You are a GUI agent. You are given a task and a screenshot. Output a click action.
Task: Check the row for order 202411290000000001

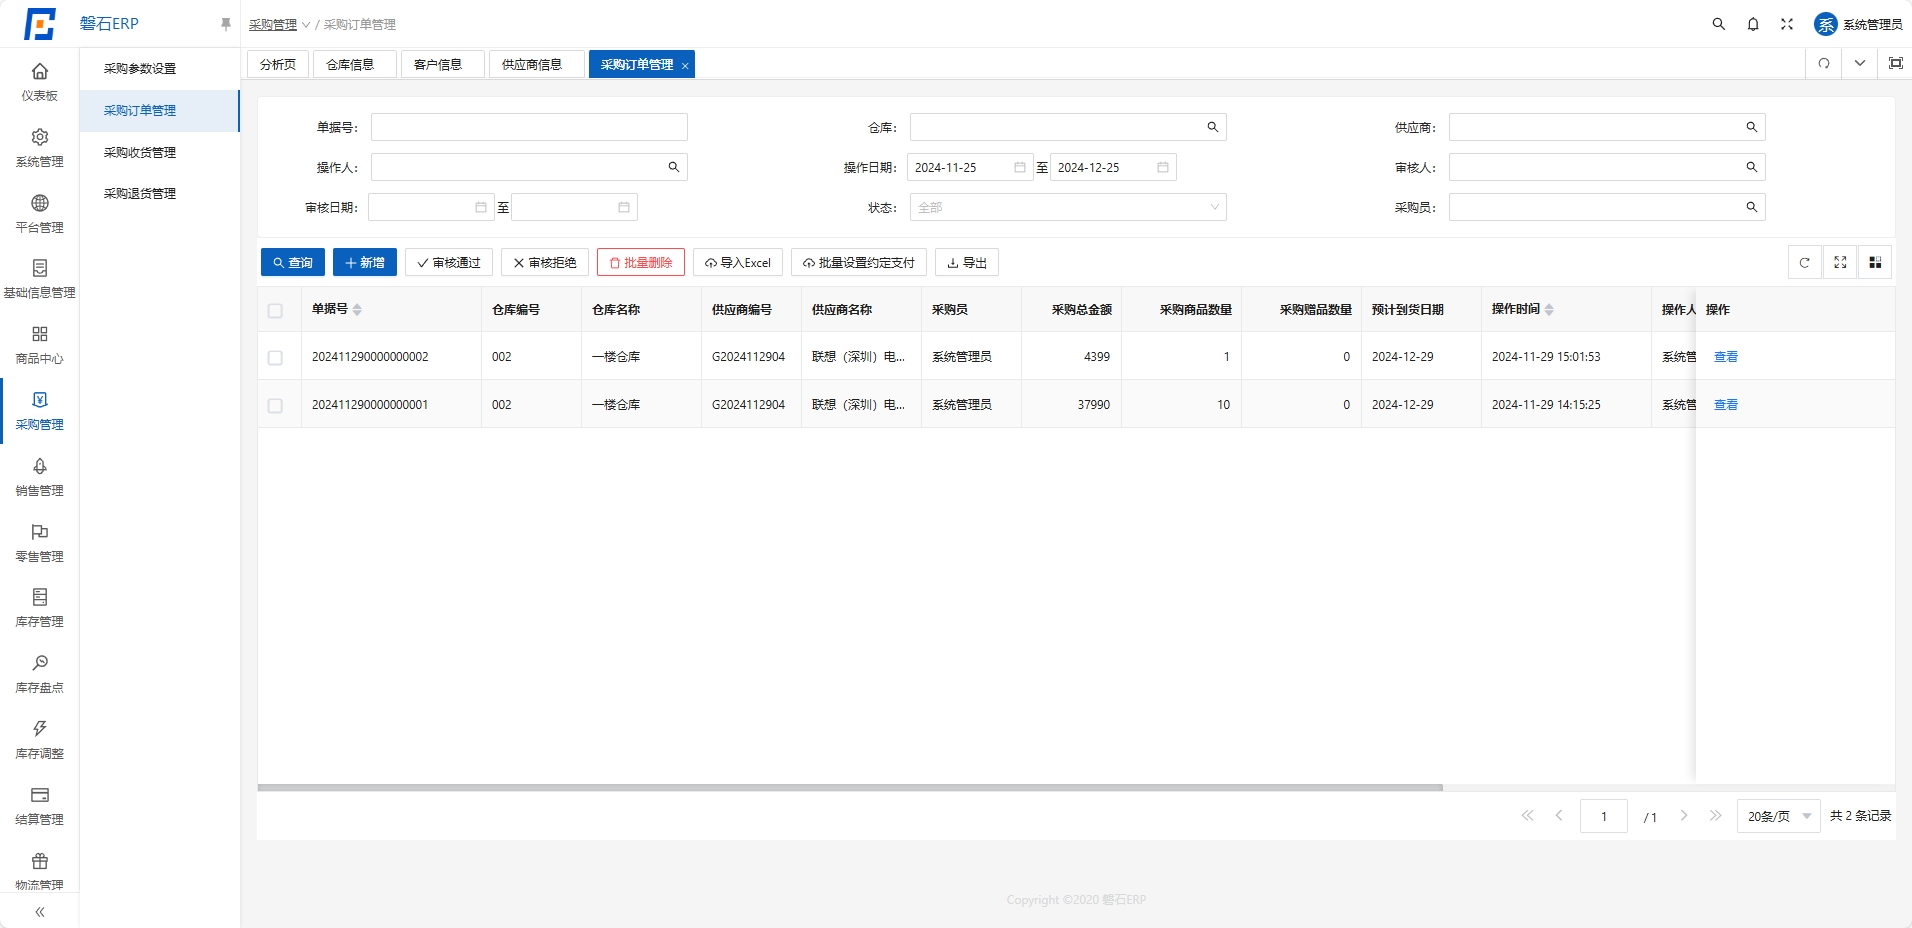[276, 406]
